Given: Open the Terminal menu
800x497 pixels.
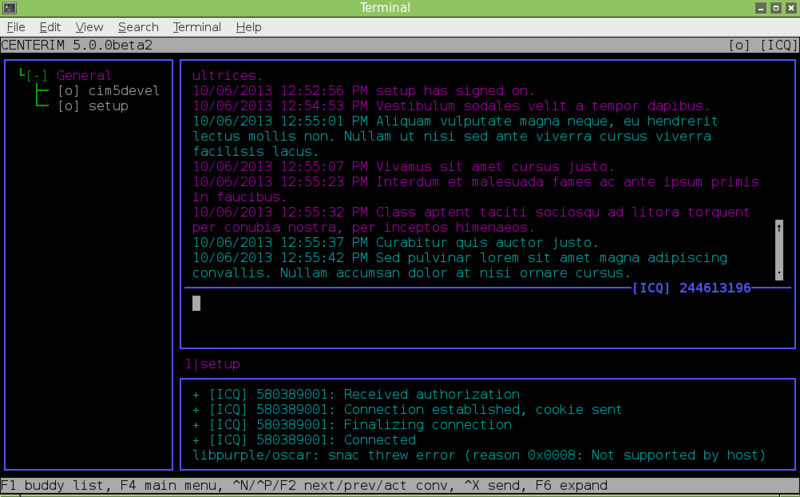Looking at the screenshot, I should pos(197,27).
